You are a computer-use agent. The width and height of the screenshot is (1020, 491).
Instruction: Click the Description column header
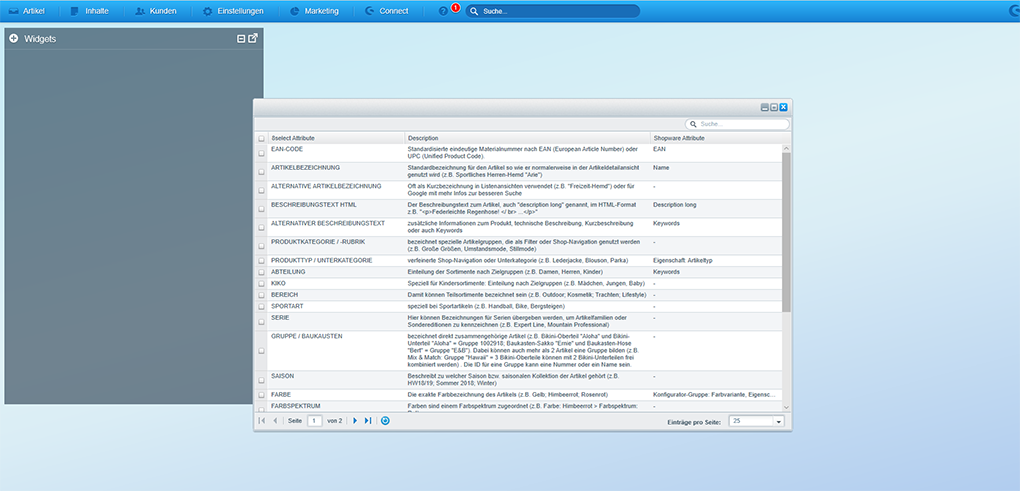[526, 138]
